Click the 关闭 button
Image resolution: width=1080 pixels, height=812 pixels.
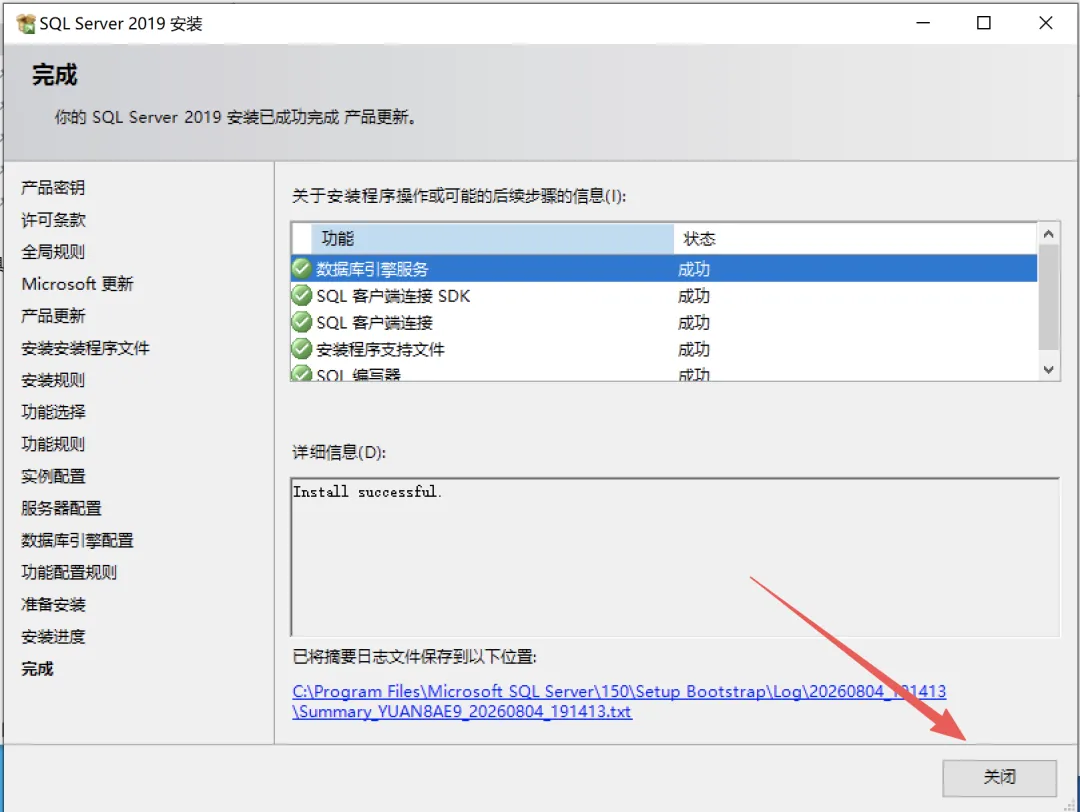click(999, 778)
